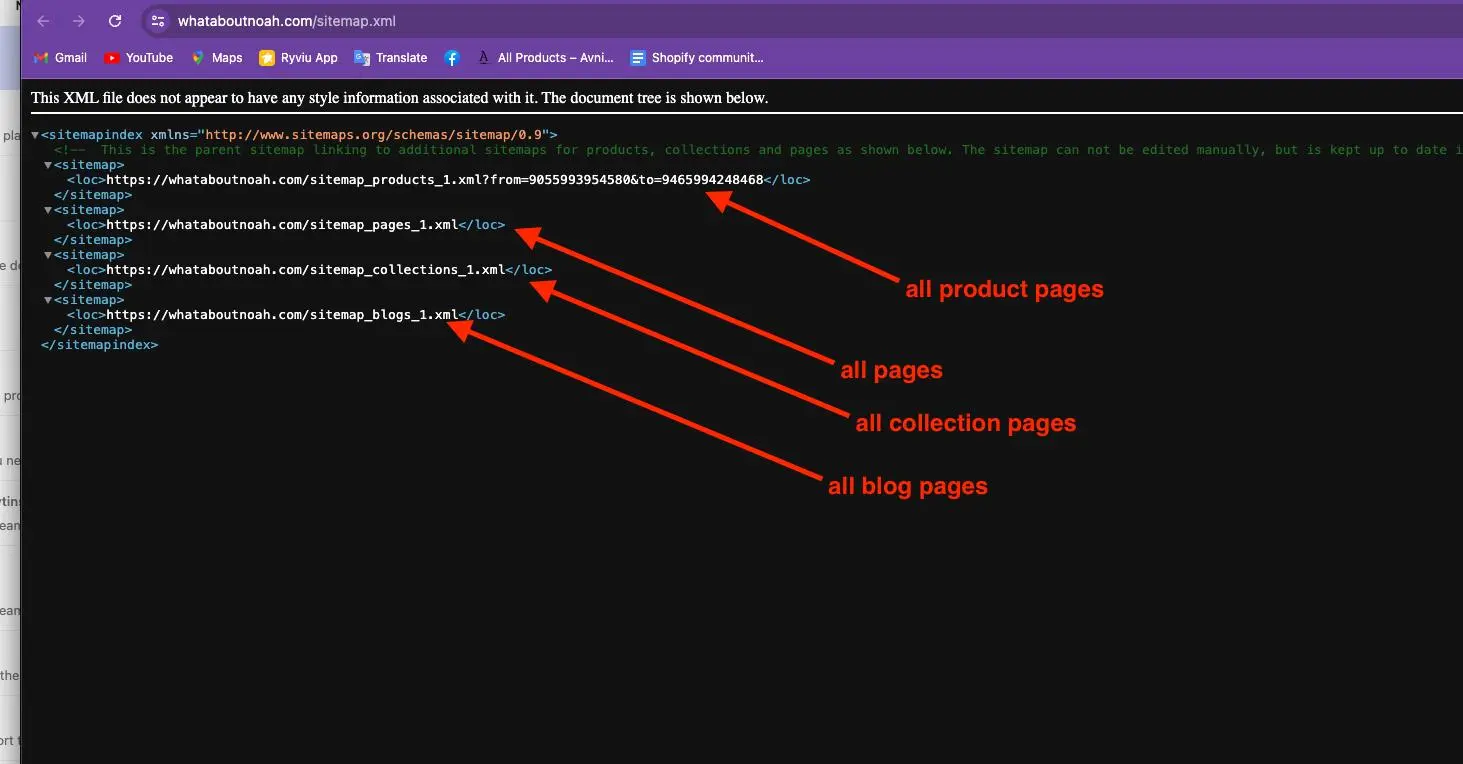The image size is (1463, 764).
Task: Collapse the sitemap node containing blogs URL
Action: point(48,300)
